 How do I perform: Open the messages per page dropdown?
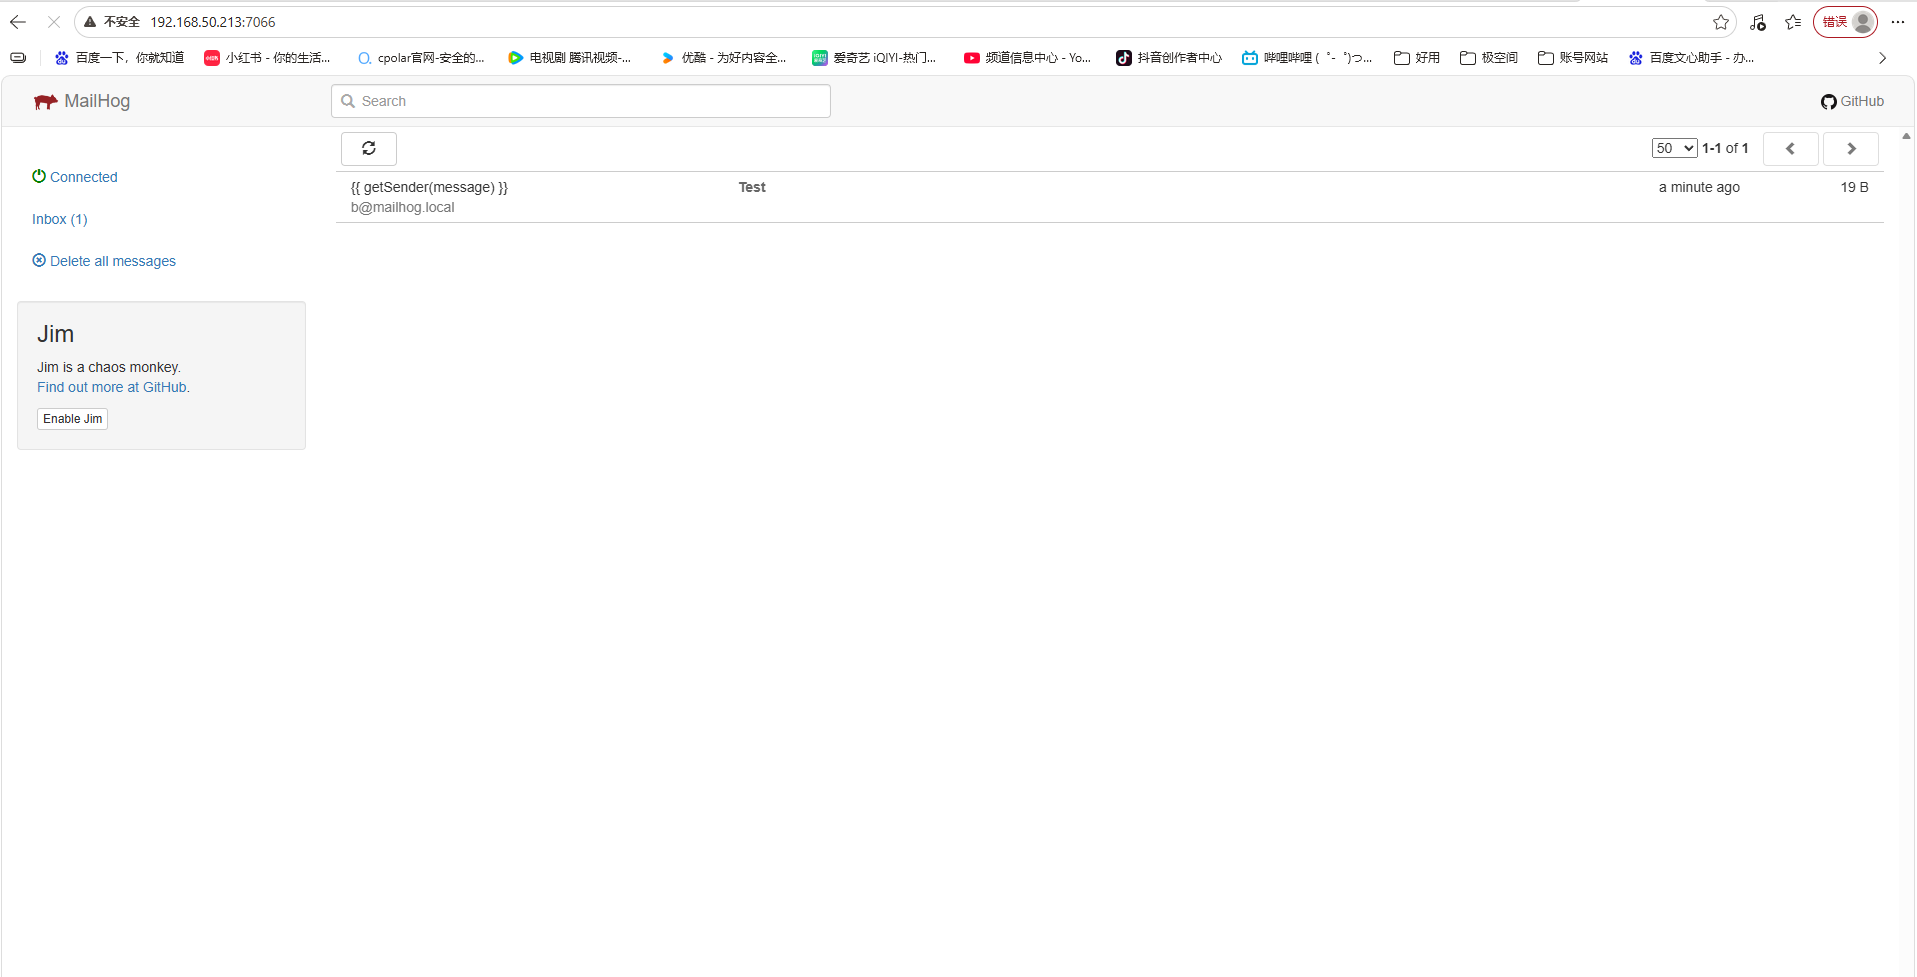[x=1674, y=148]
